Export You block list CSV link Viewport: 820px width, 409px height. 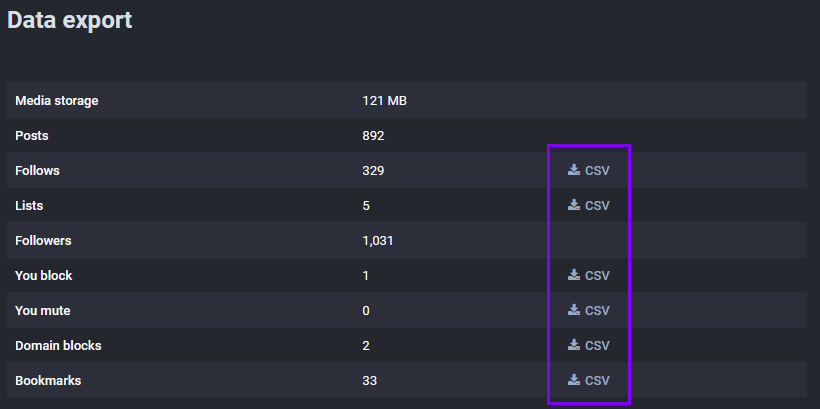click(x=597, y=276)
